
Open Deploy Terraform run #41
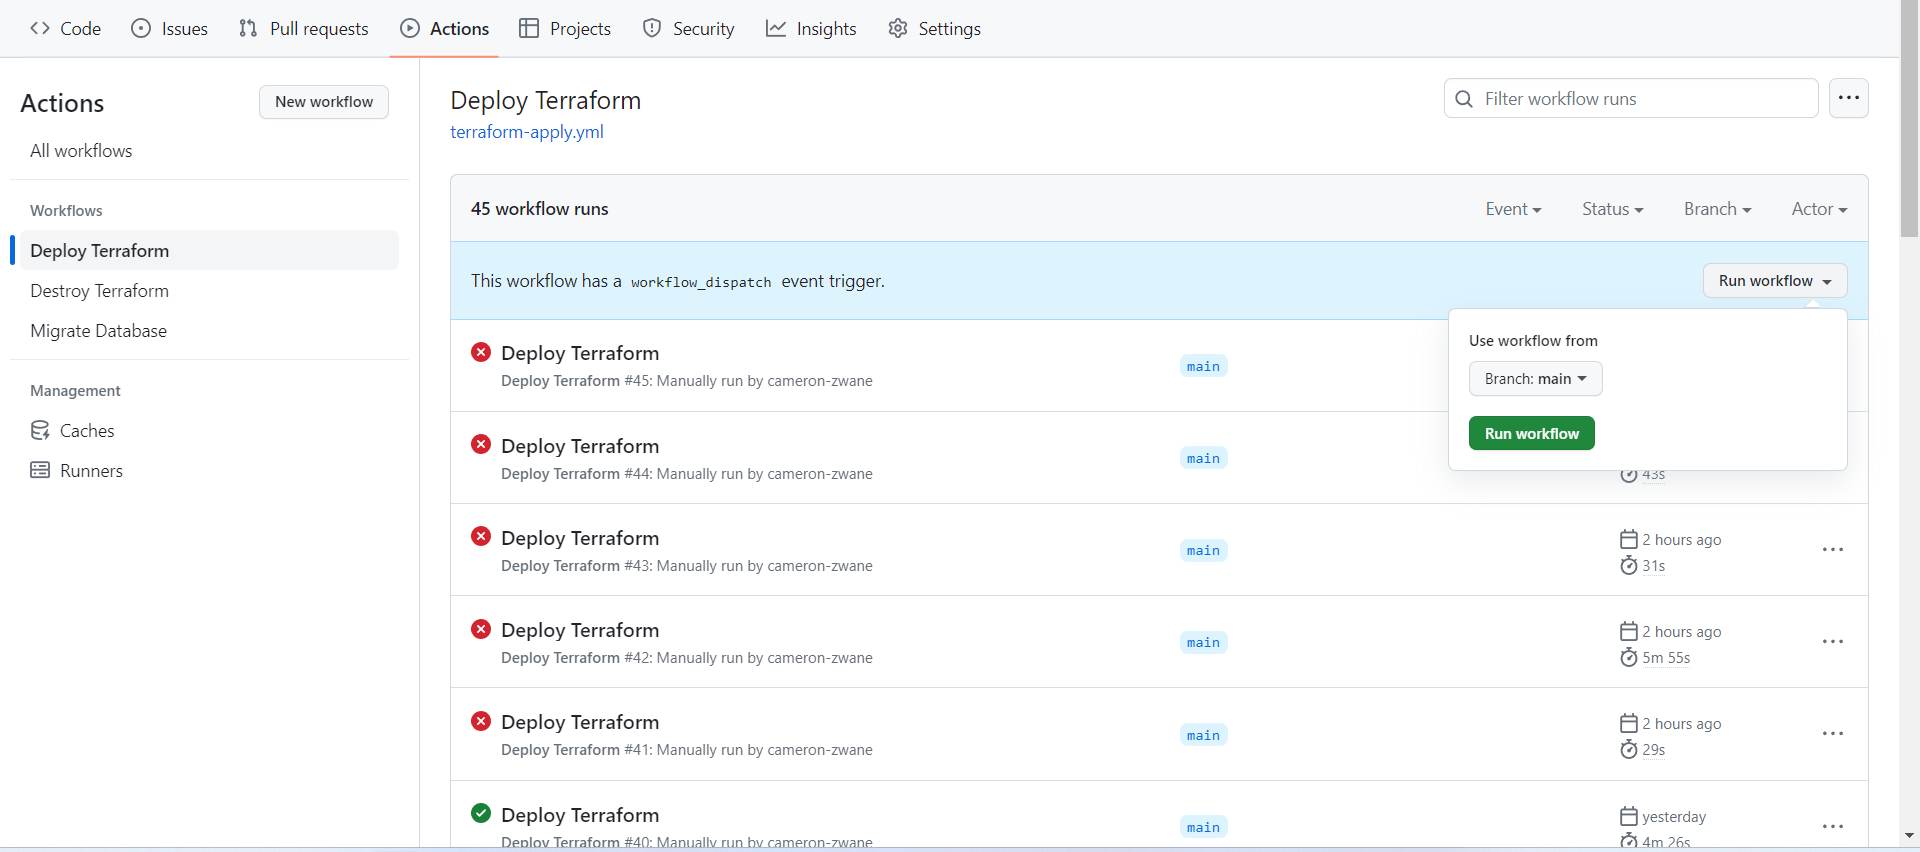[x=580, y=722]
